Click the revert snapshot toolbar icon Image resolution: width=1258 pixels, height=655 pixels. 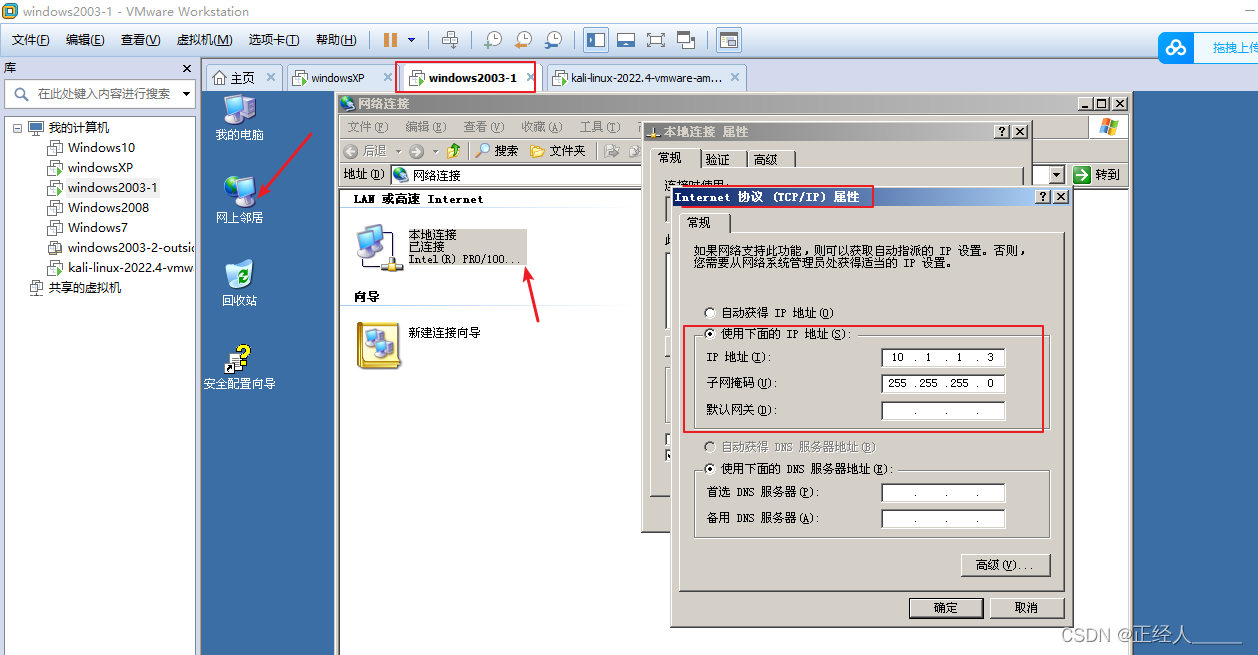[x=523, y=40]
